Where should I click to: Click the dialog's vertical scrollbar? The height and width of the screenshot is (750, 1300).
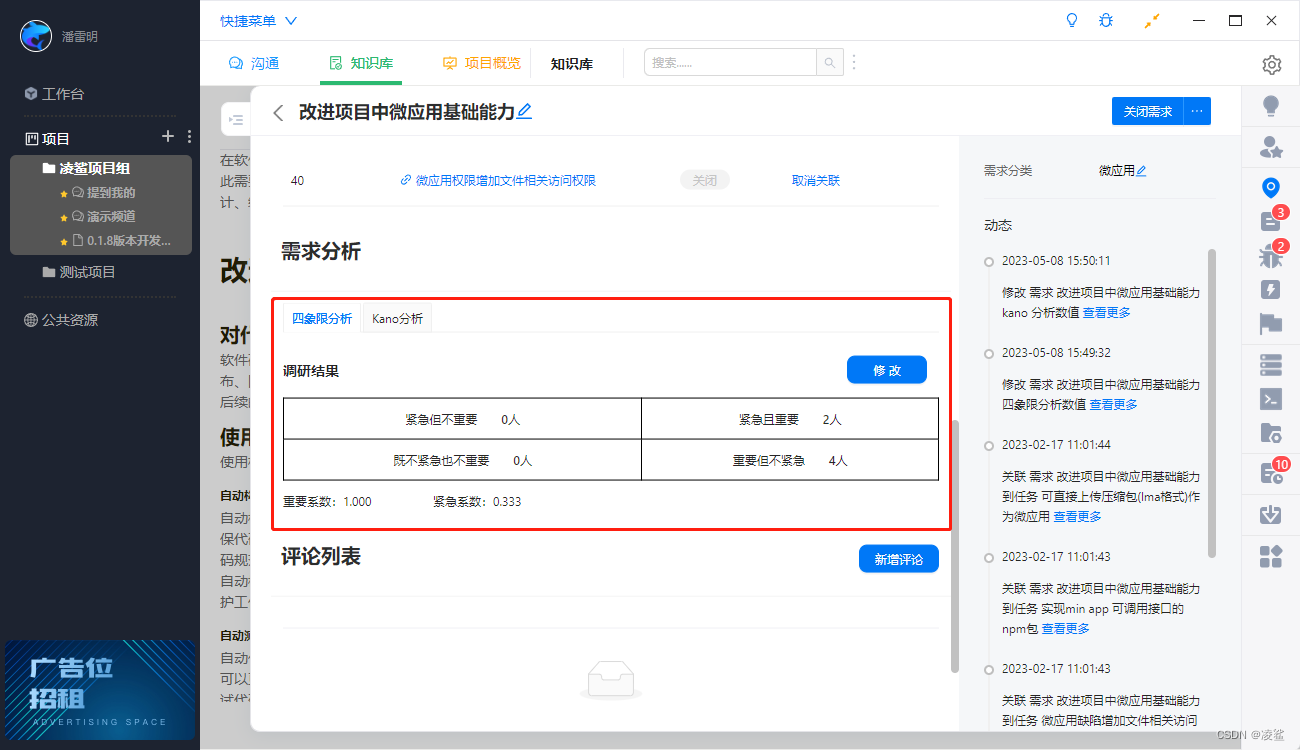[x=954, y=545]
